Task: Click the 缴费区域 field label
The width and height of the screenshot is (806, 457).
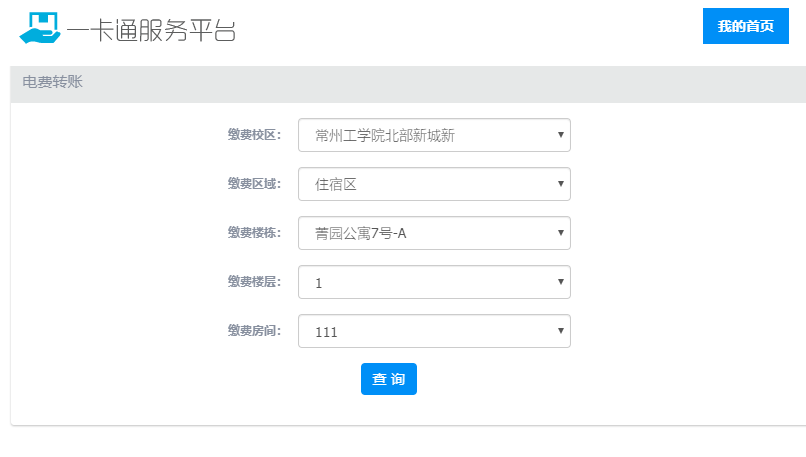Action: [x=254, y=184]
